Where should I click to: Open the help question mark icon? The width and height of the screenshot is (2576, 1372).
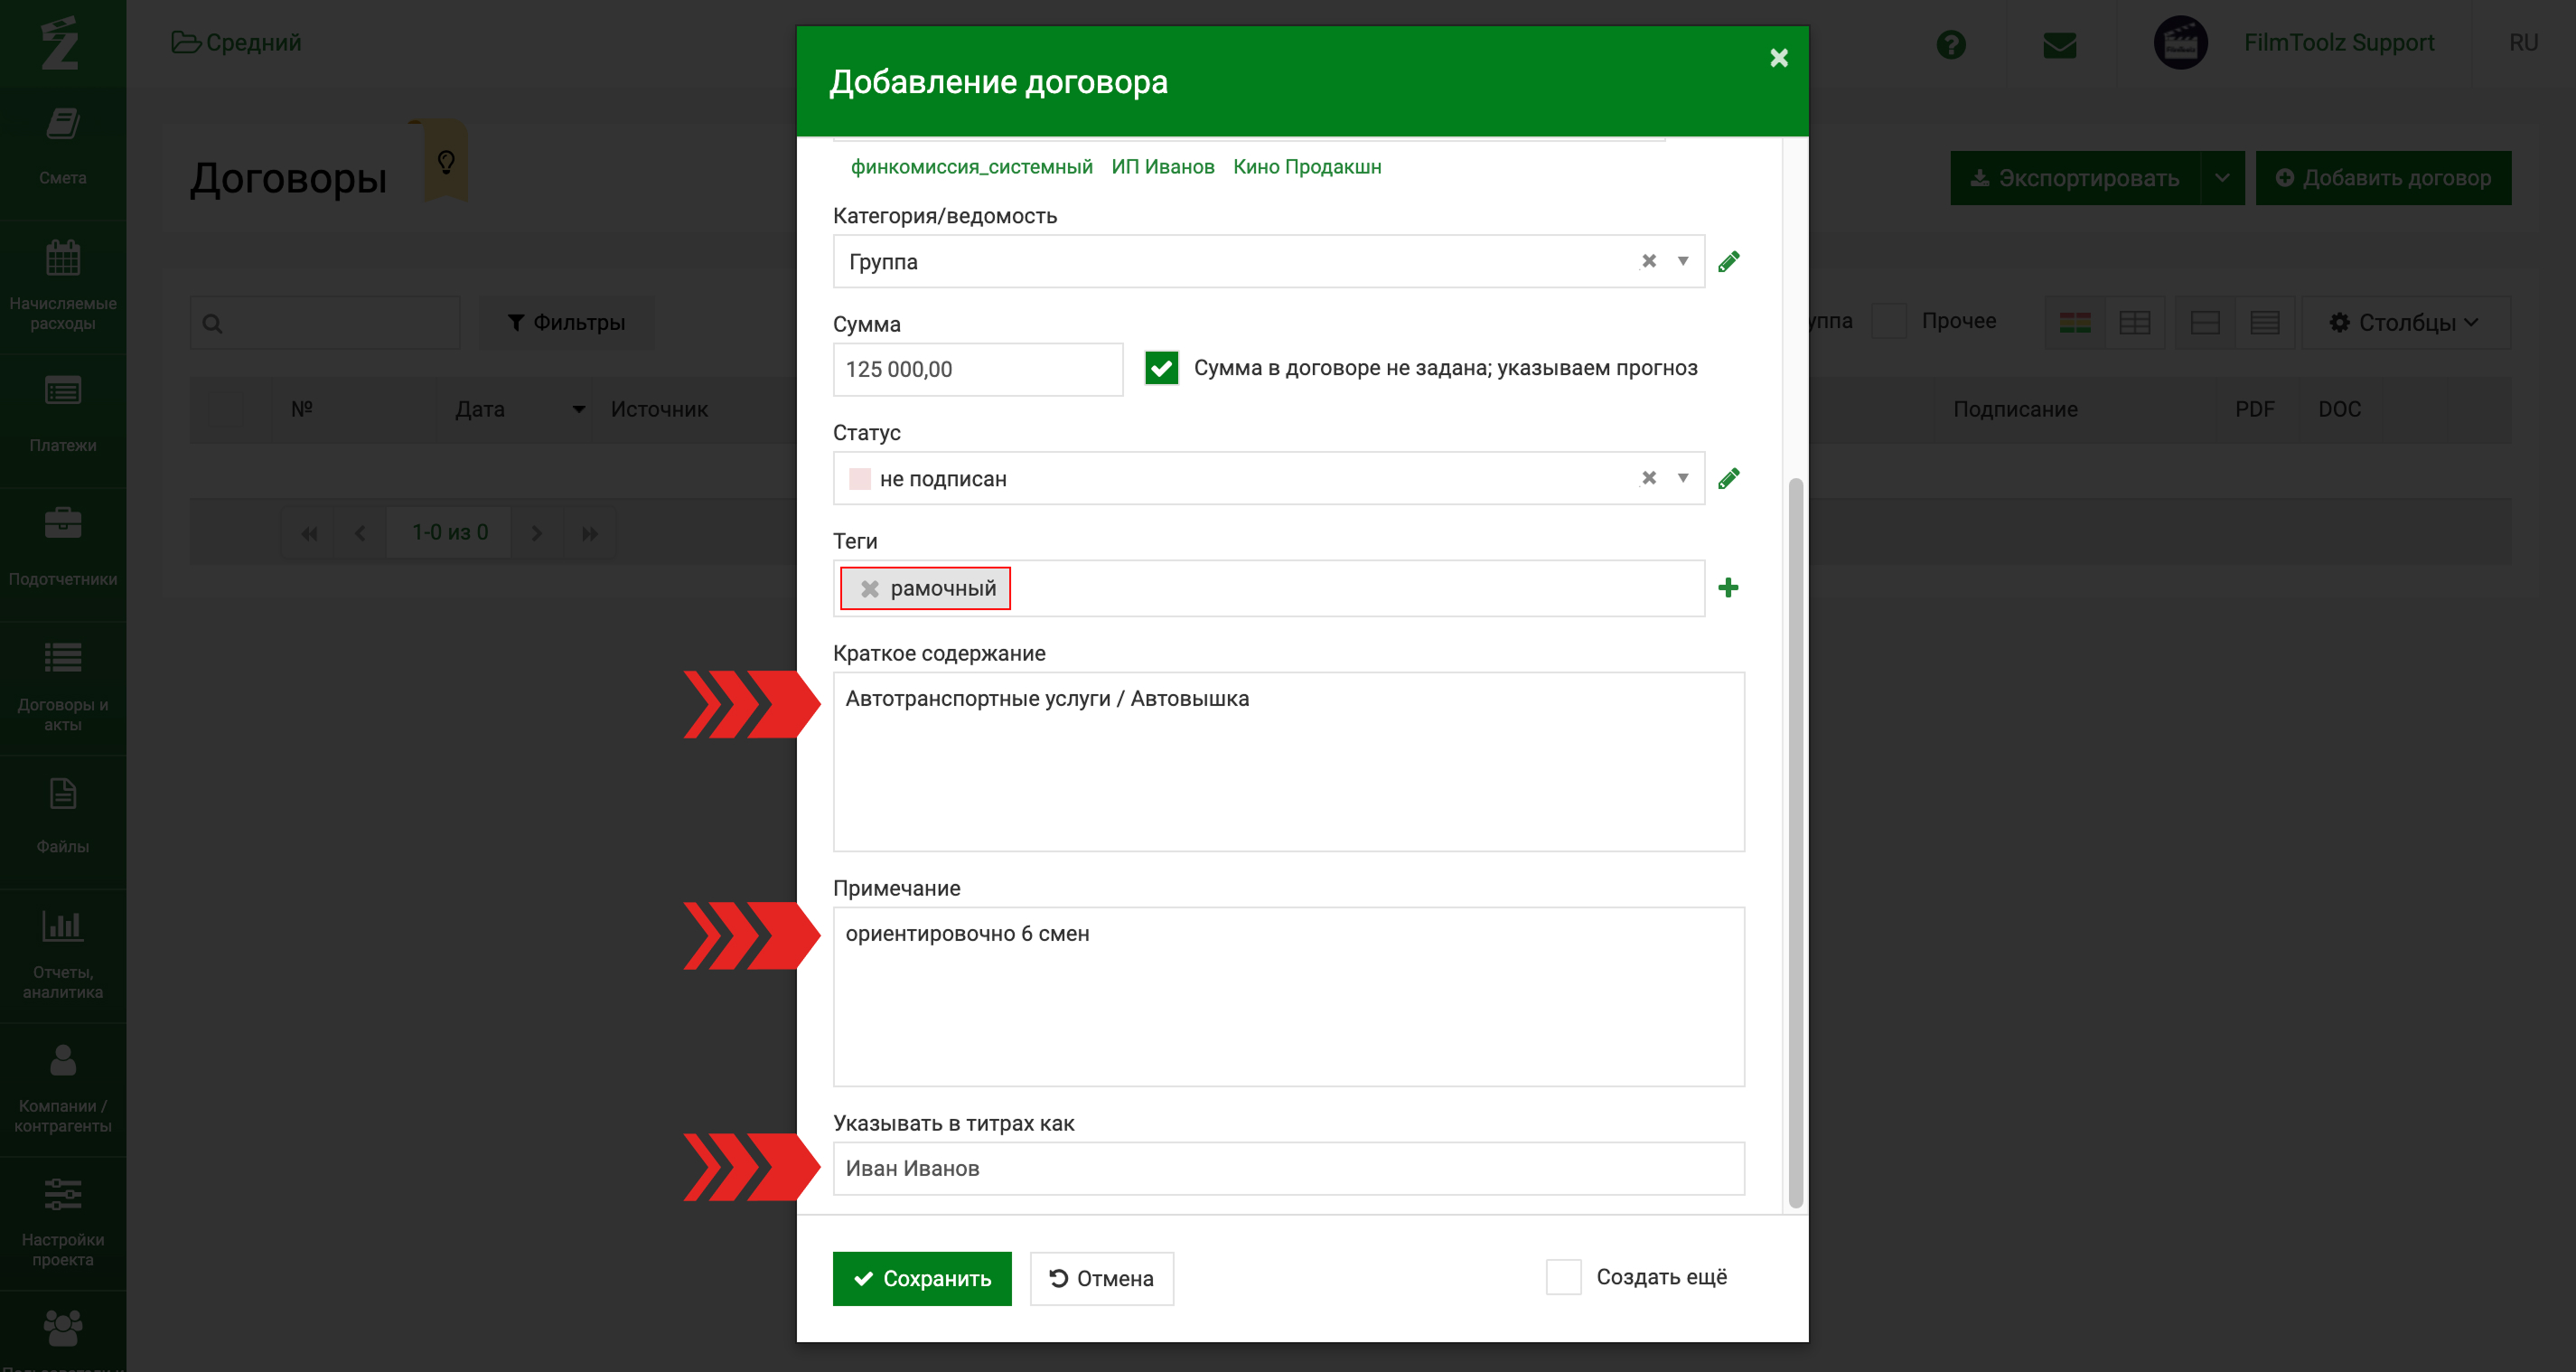click(x=1950, y=44)
